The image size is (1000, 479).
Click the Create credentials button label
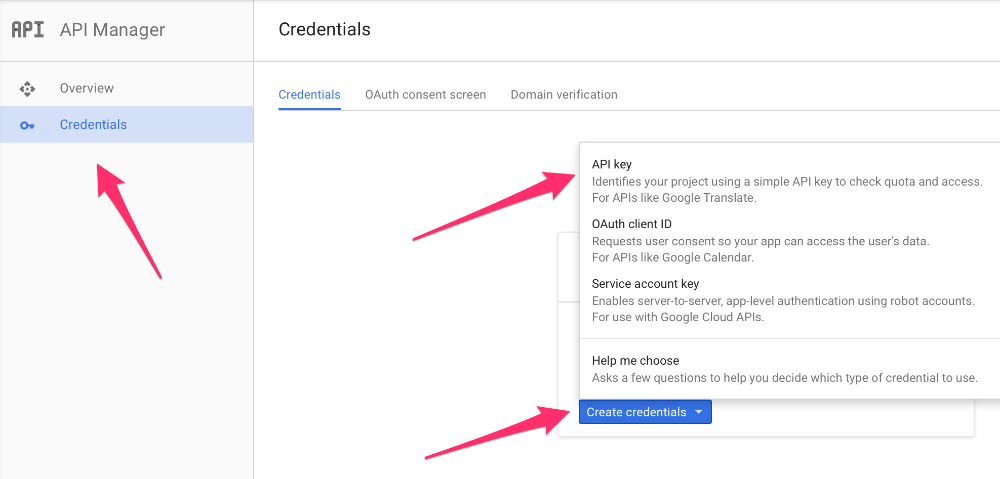coord(636,412)
